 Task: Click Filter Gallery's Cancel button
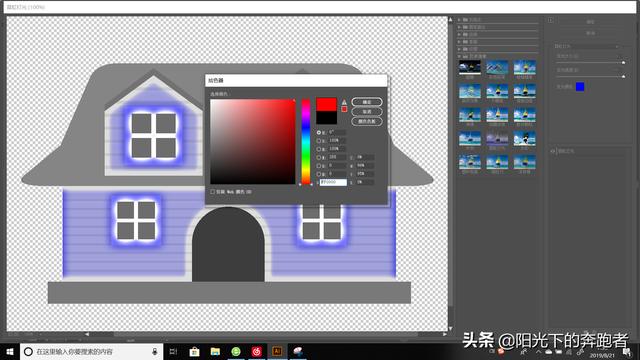click(590, 33)
